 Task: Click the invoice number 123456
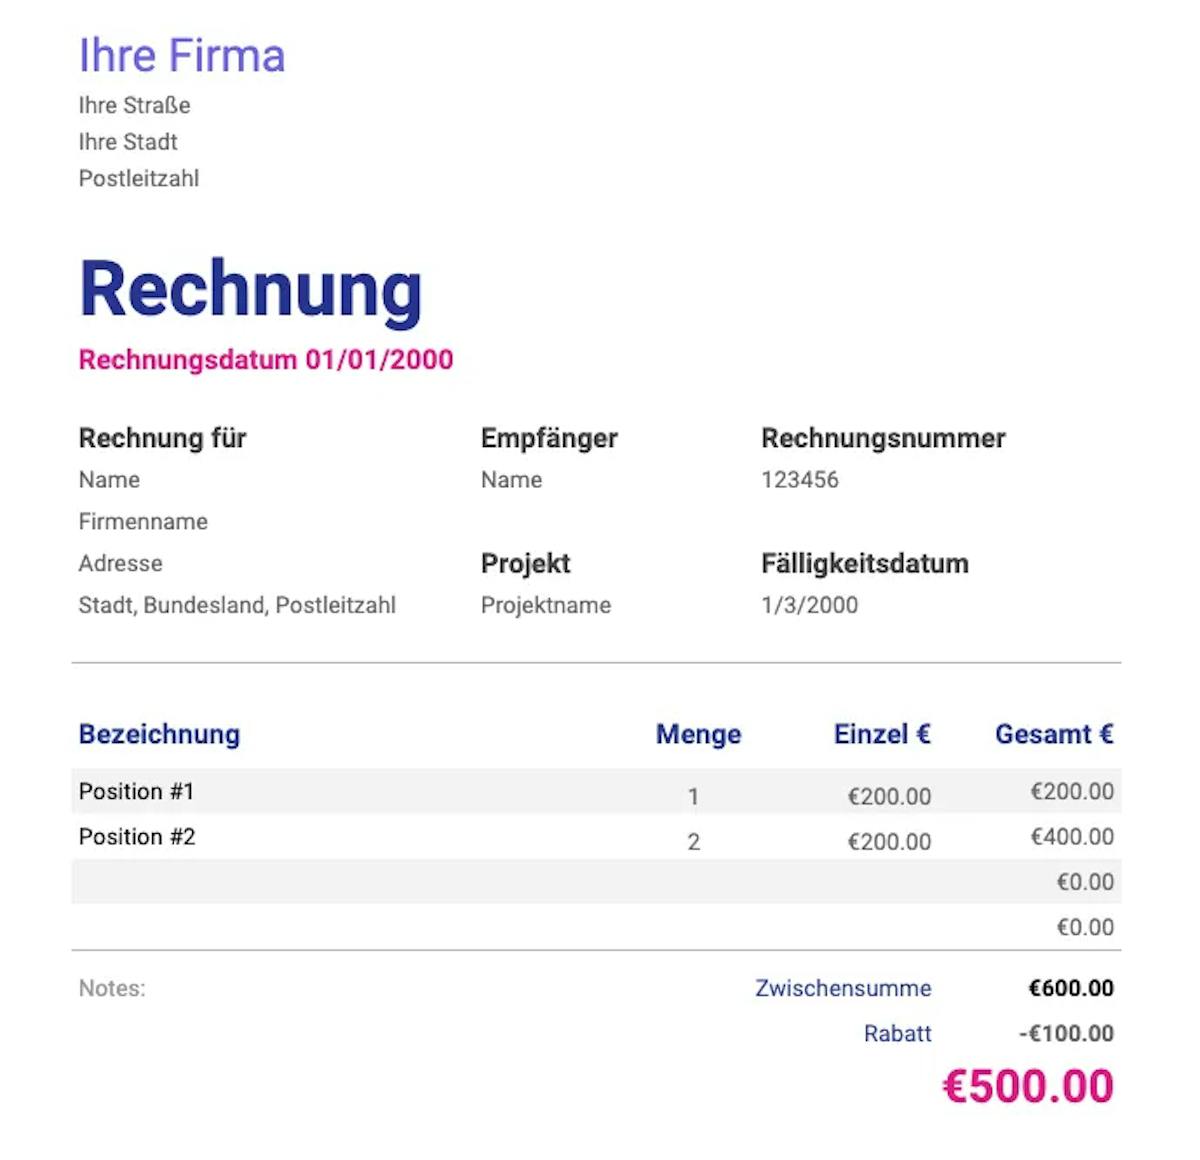[x=800, y=480]
